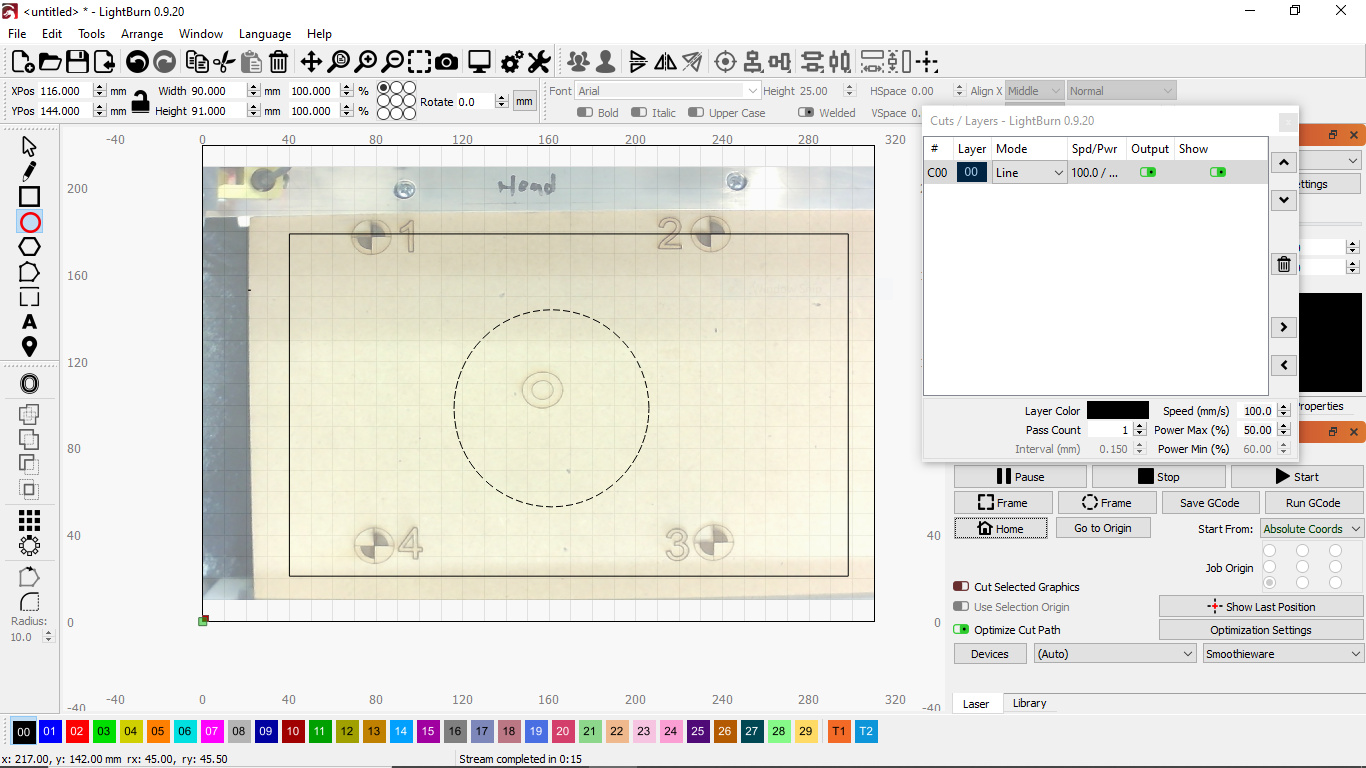The image size is (1366, 768).
Task: Click the Home button
Action: click(x=1001, y=529)
